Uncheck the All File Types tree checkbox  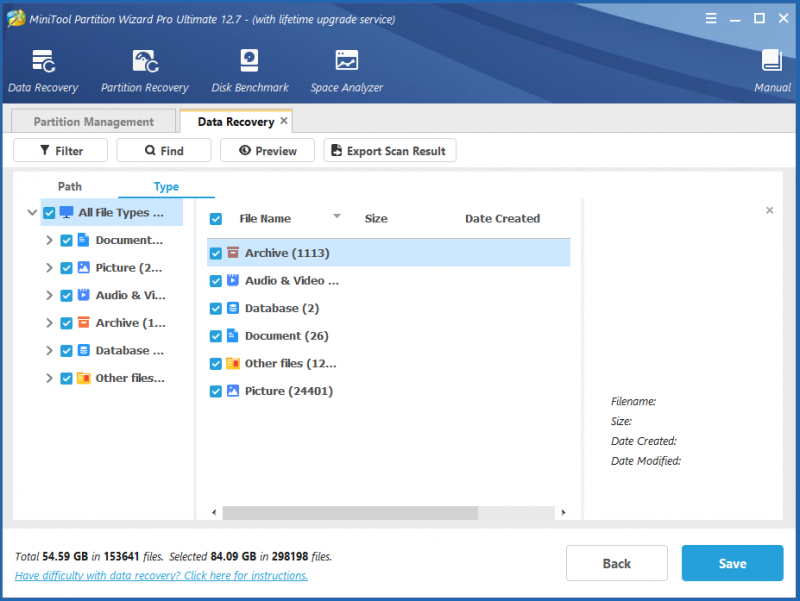[x=49, y=212]
